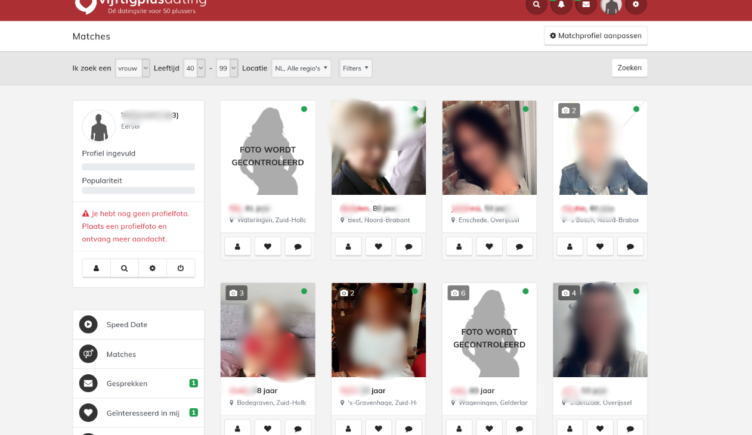Open the minimum age dropdown showing 40

coord(194,68)
